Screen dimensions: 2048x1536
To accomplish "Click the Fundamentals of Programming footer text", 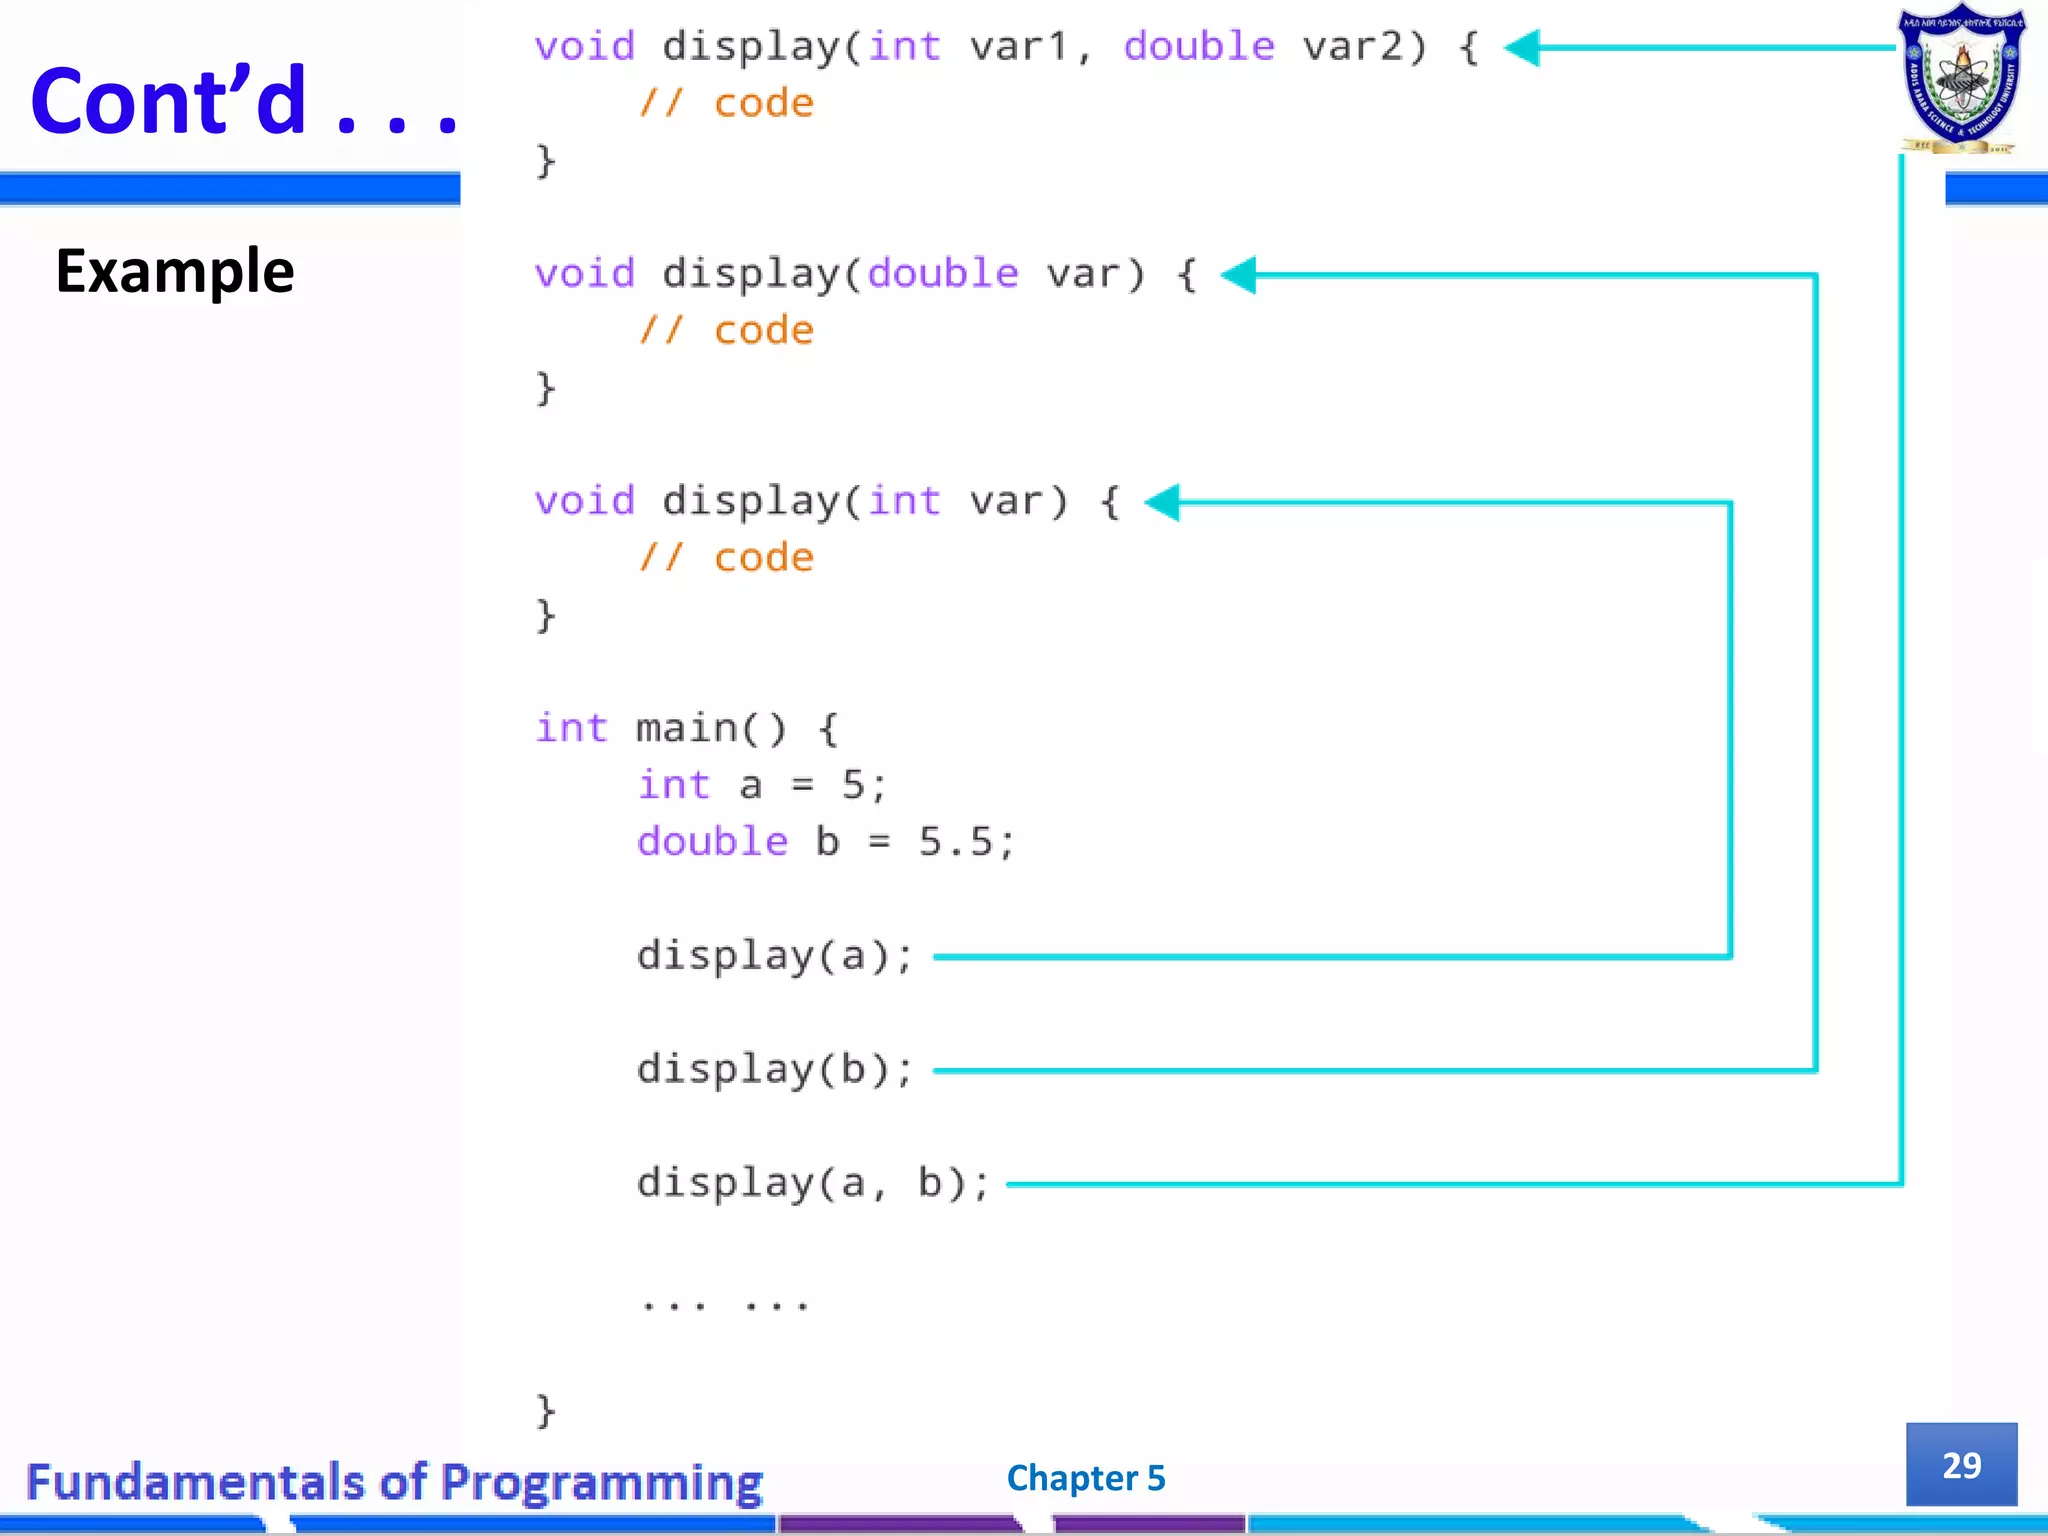I will pos(394,1481).
